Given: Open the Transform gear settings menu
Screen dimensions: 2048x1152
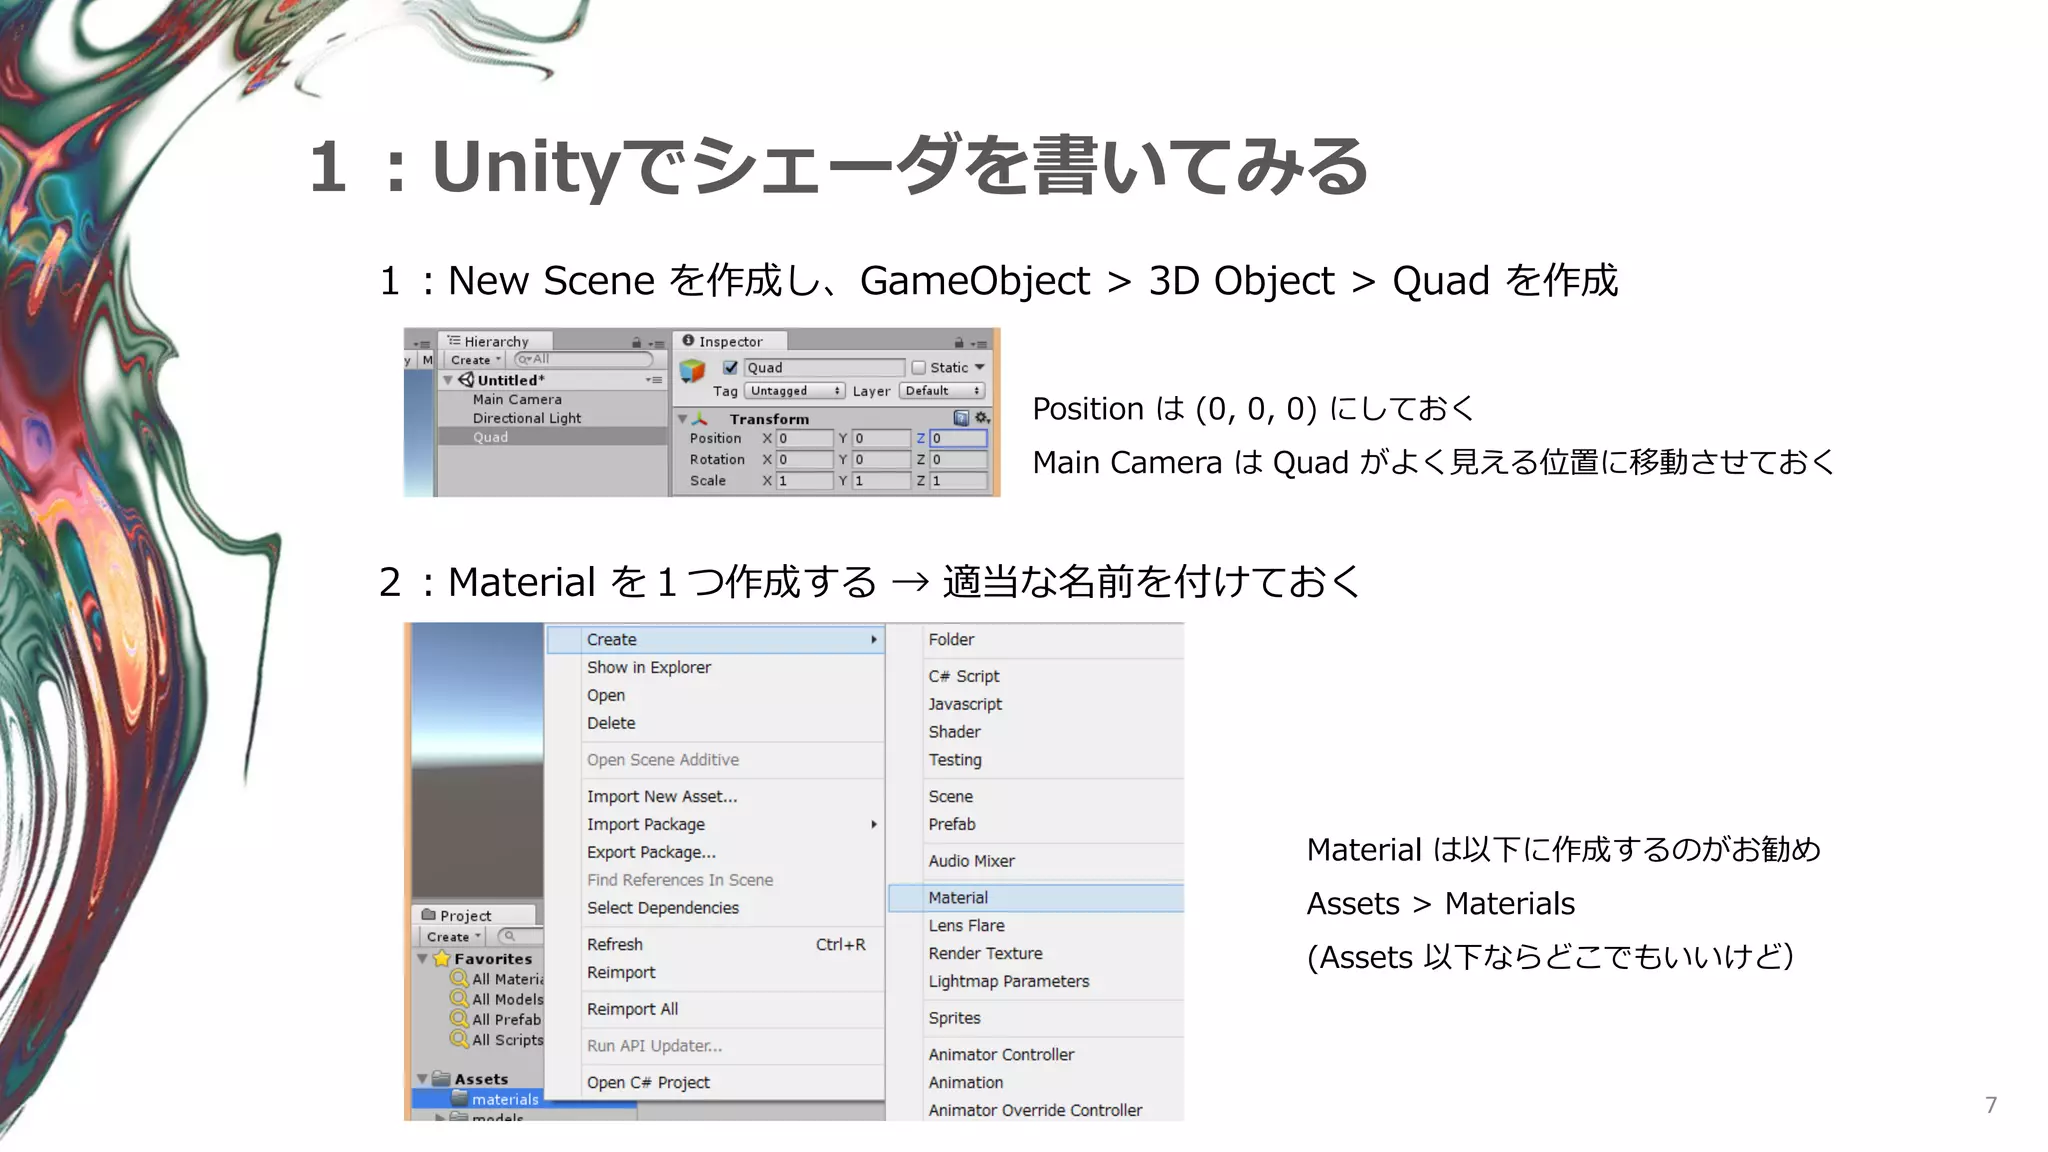Looking at the screenshot, I should pyautogui.click(x=982, y=418).
